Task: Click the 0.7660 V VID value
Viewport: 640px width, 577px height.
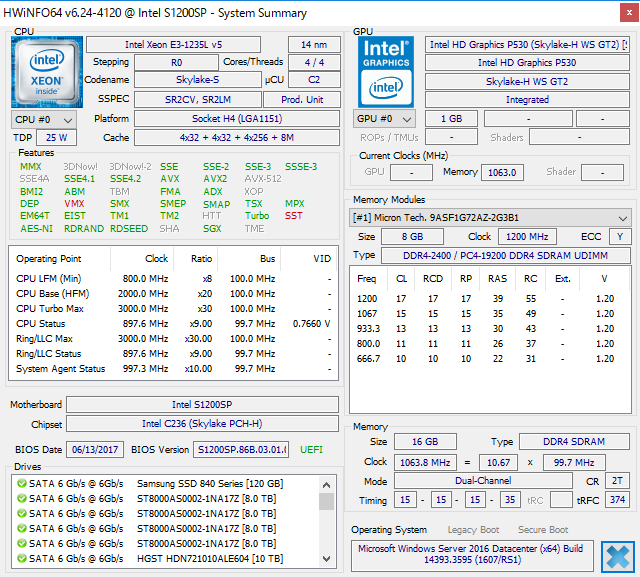Action: coord(311,324)
